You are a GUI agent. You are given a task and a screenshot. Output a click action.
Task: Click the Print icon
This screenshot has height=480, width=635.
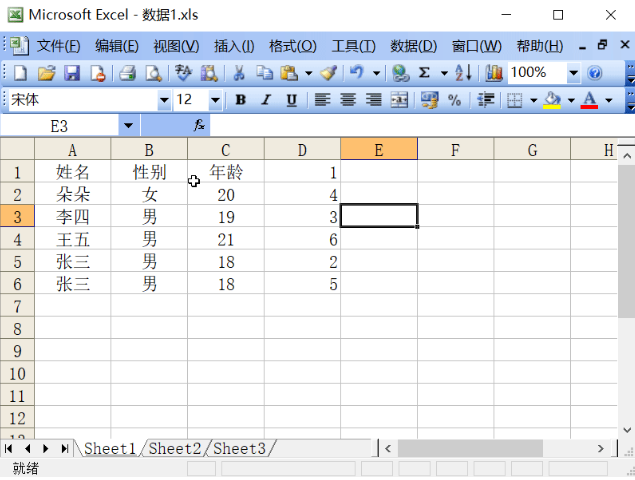127,73
